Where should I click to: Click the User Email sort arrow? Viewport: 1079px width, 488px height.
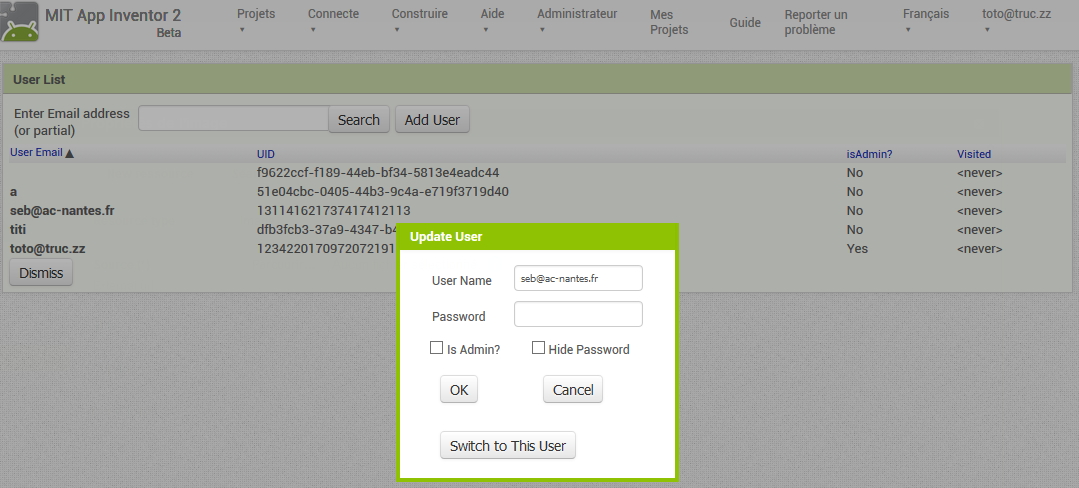tap(70, 154)
